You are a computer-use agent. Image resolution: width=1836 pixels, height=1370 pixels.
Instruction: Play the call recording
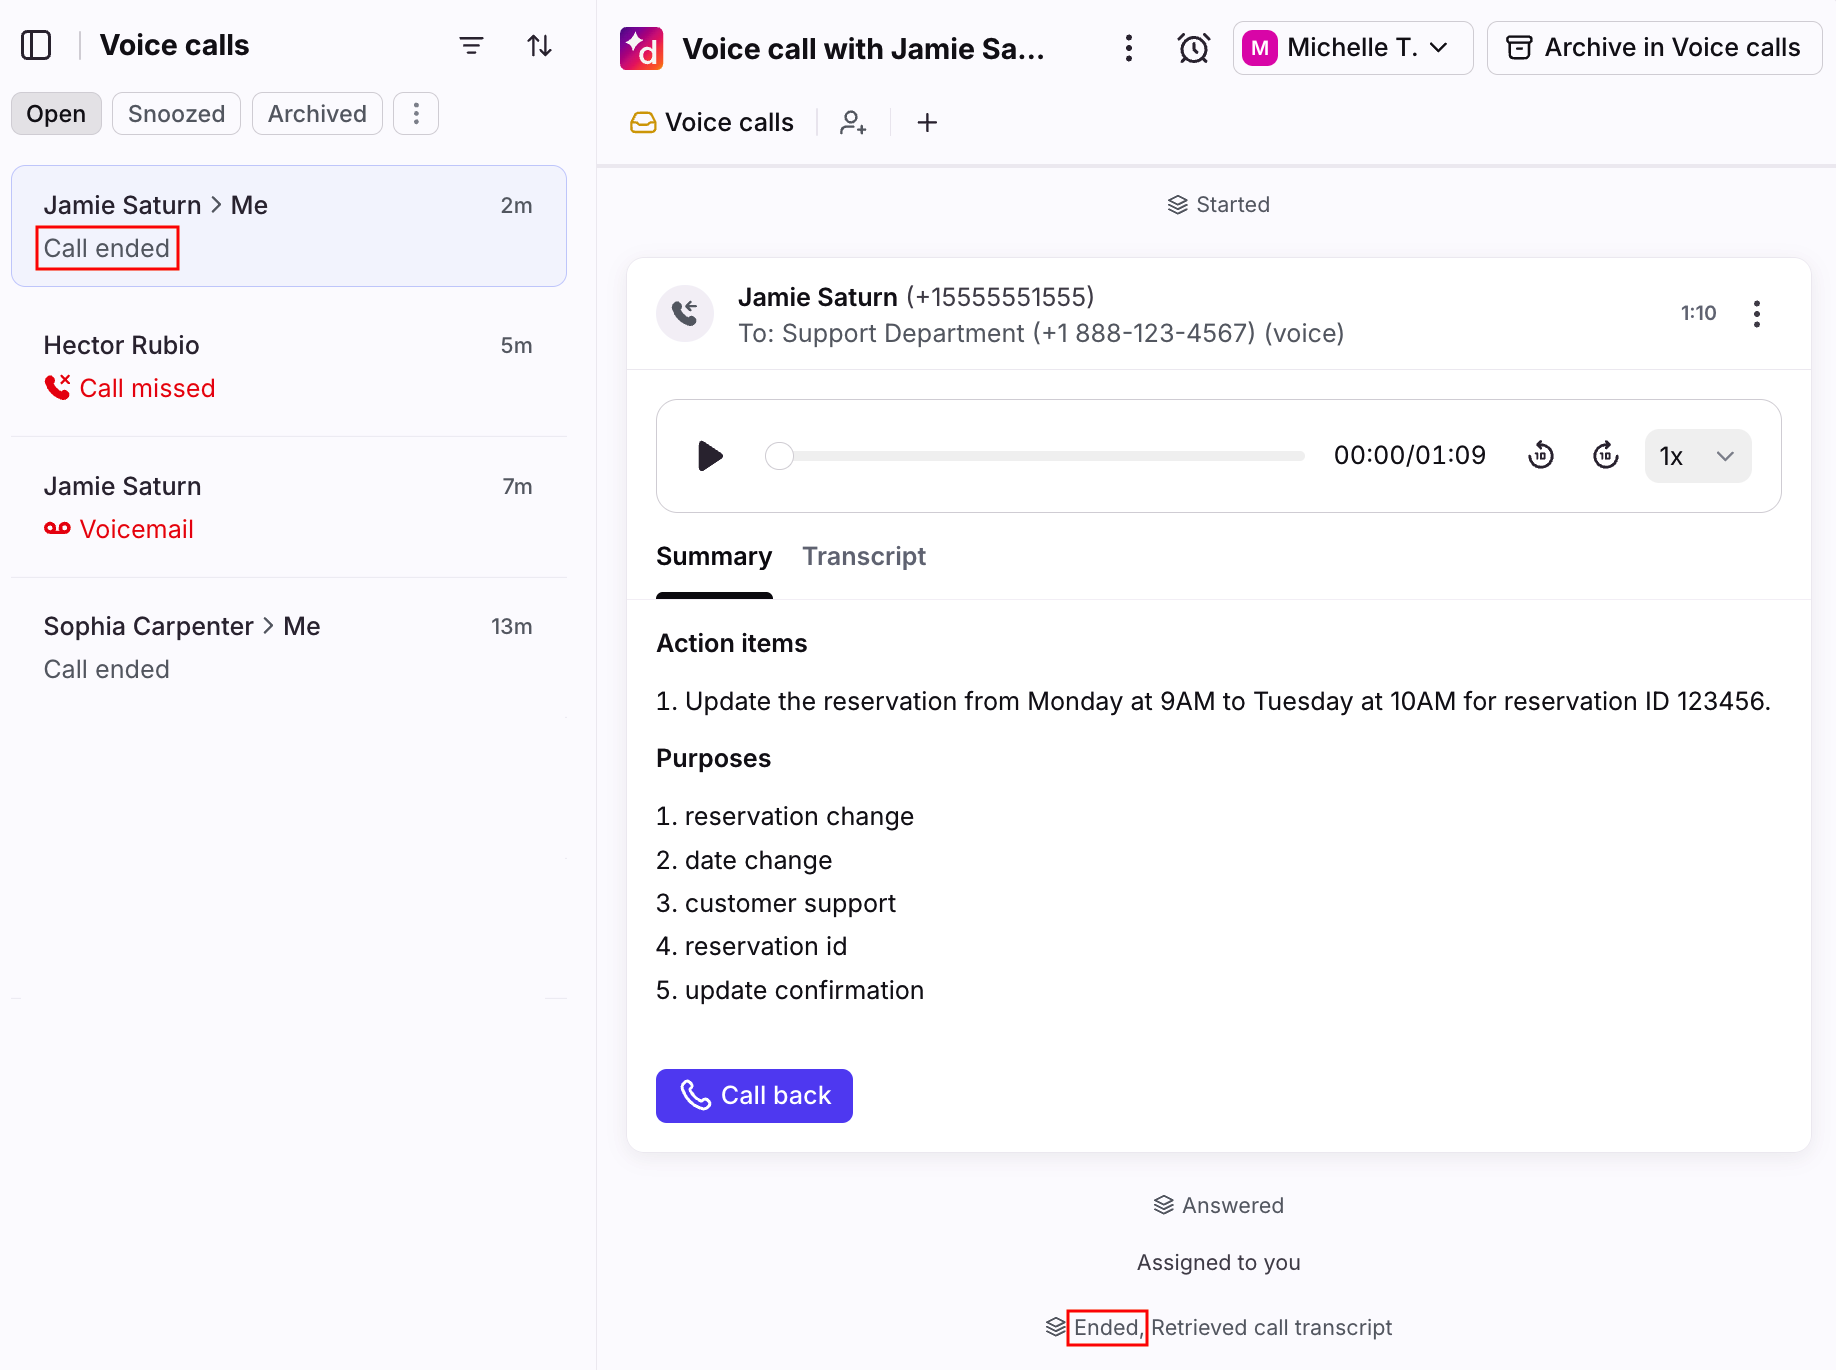710,456
